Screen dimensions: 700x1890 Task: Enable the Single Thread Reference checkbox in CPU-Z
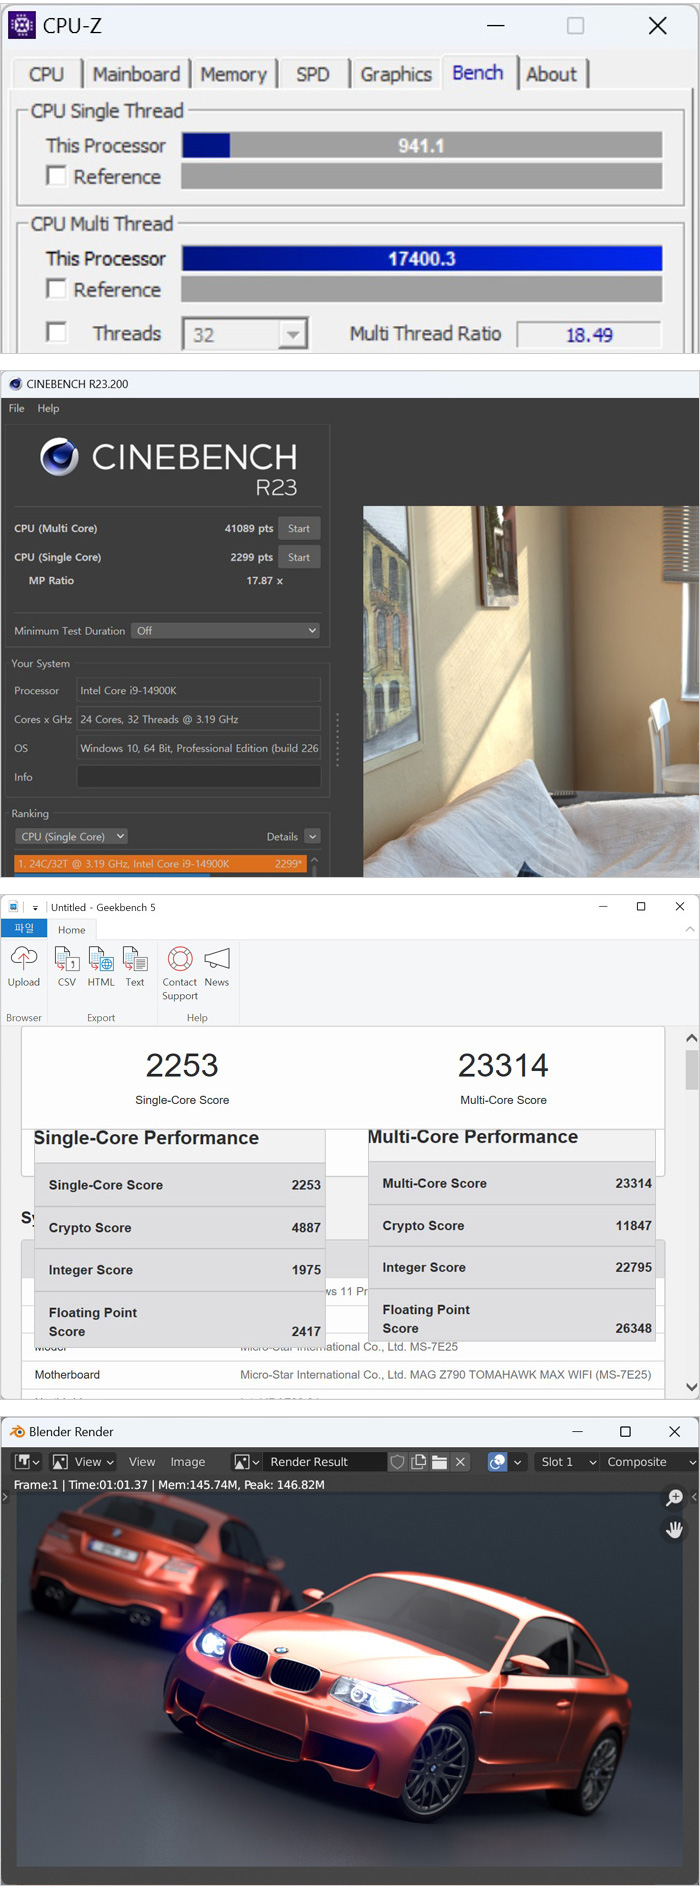click(x=57, y=176)
